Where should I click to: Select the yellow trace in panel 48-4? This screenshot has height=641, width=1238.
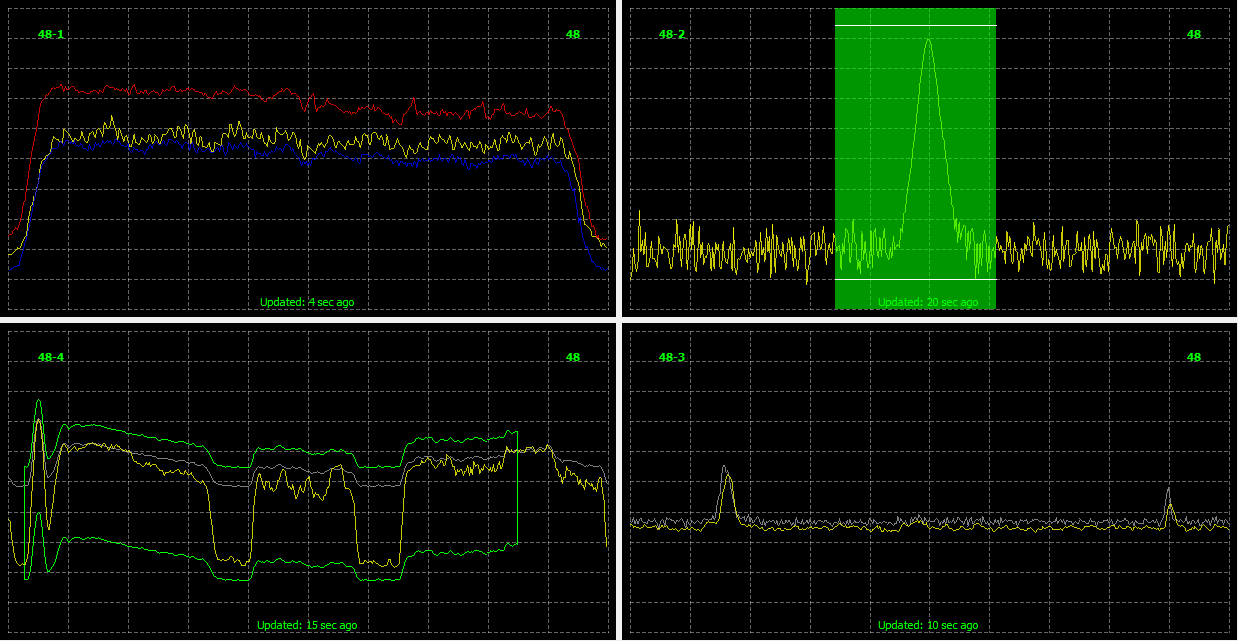coord(300,490)
